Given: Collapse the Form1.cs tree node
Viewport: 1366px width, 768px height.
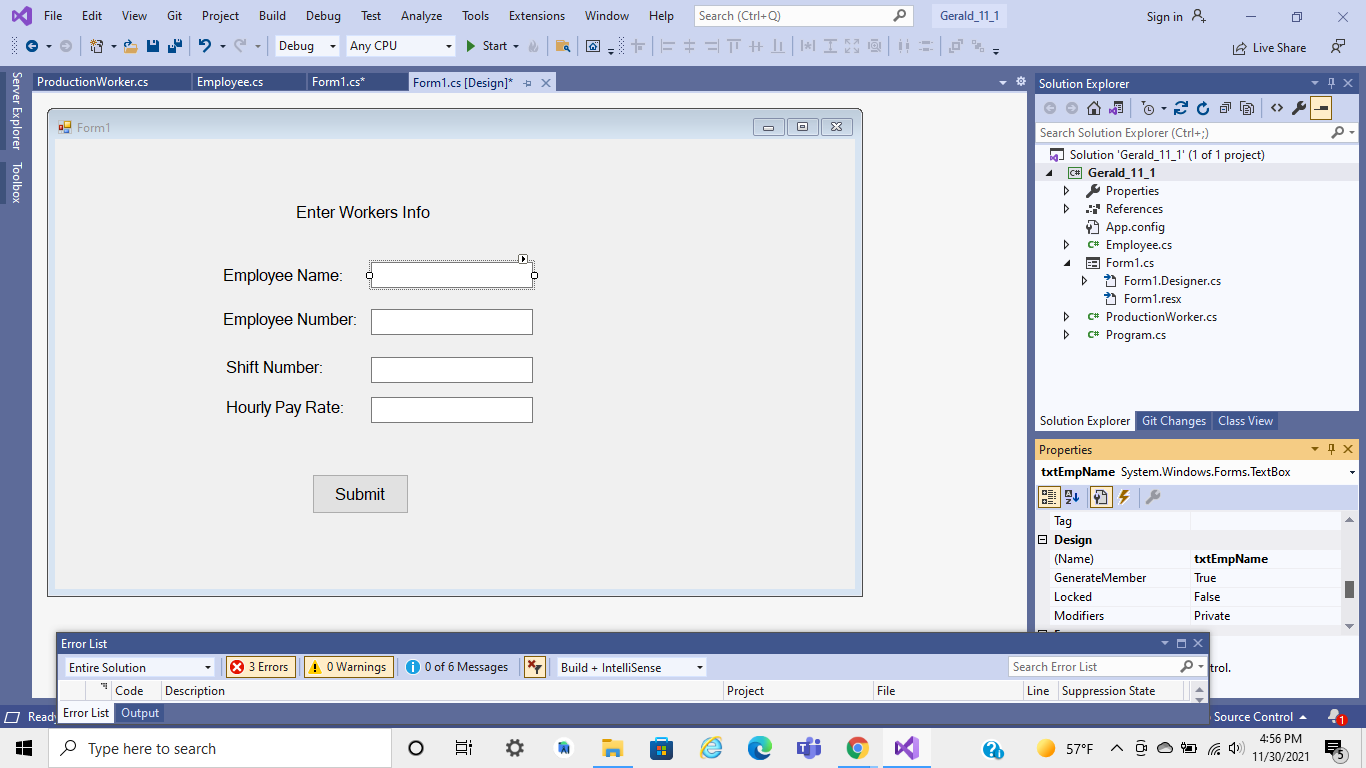Looking at the screenshot, I should [1066, 263].
